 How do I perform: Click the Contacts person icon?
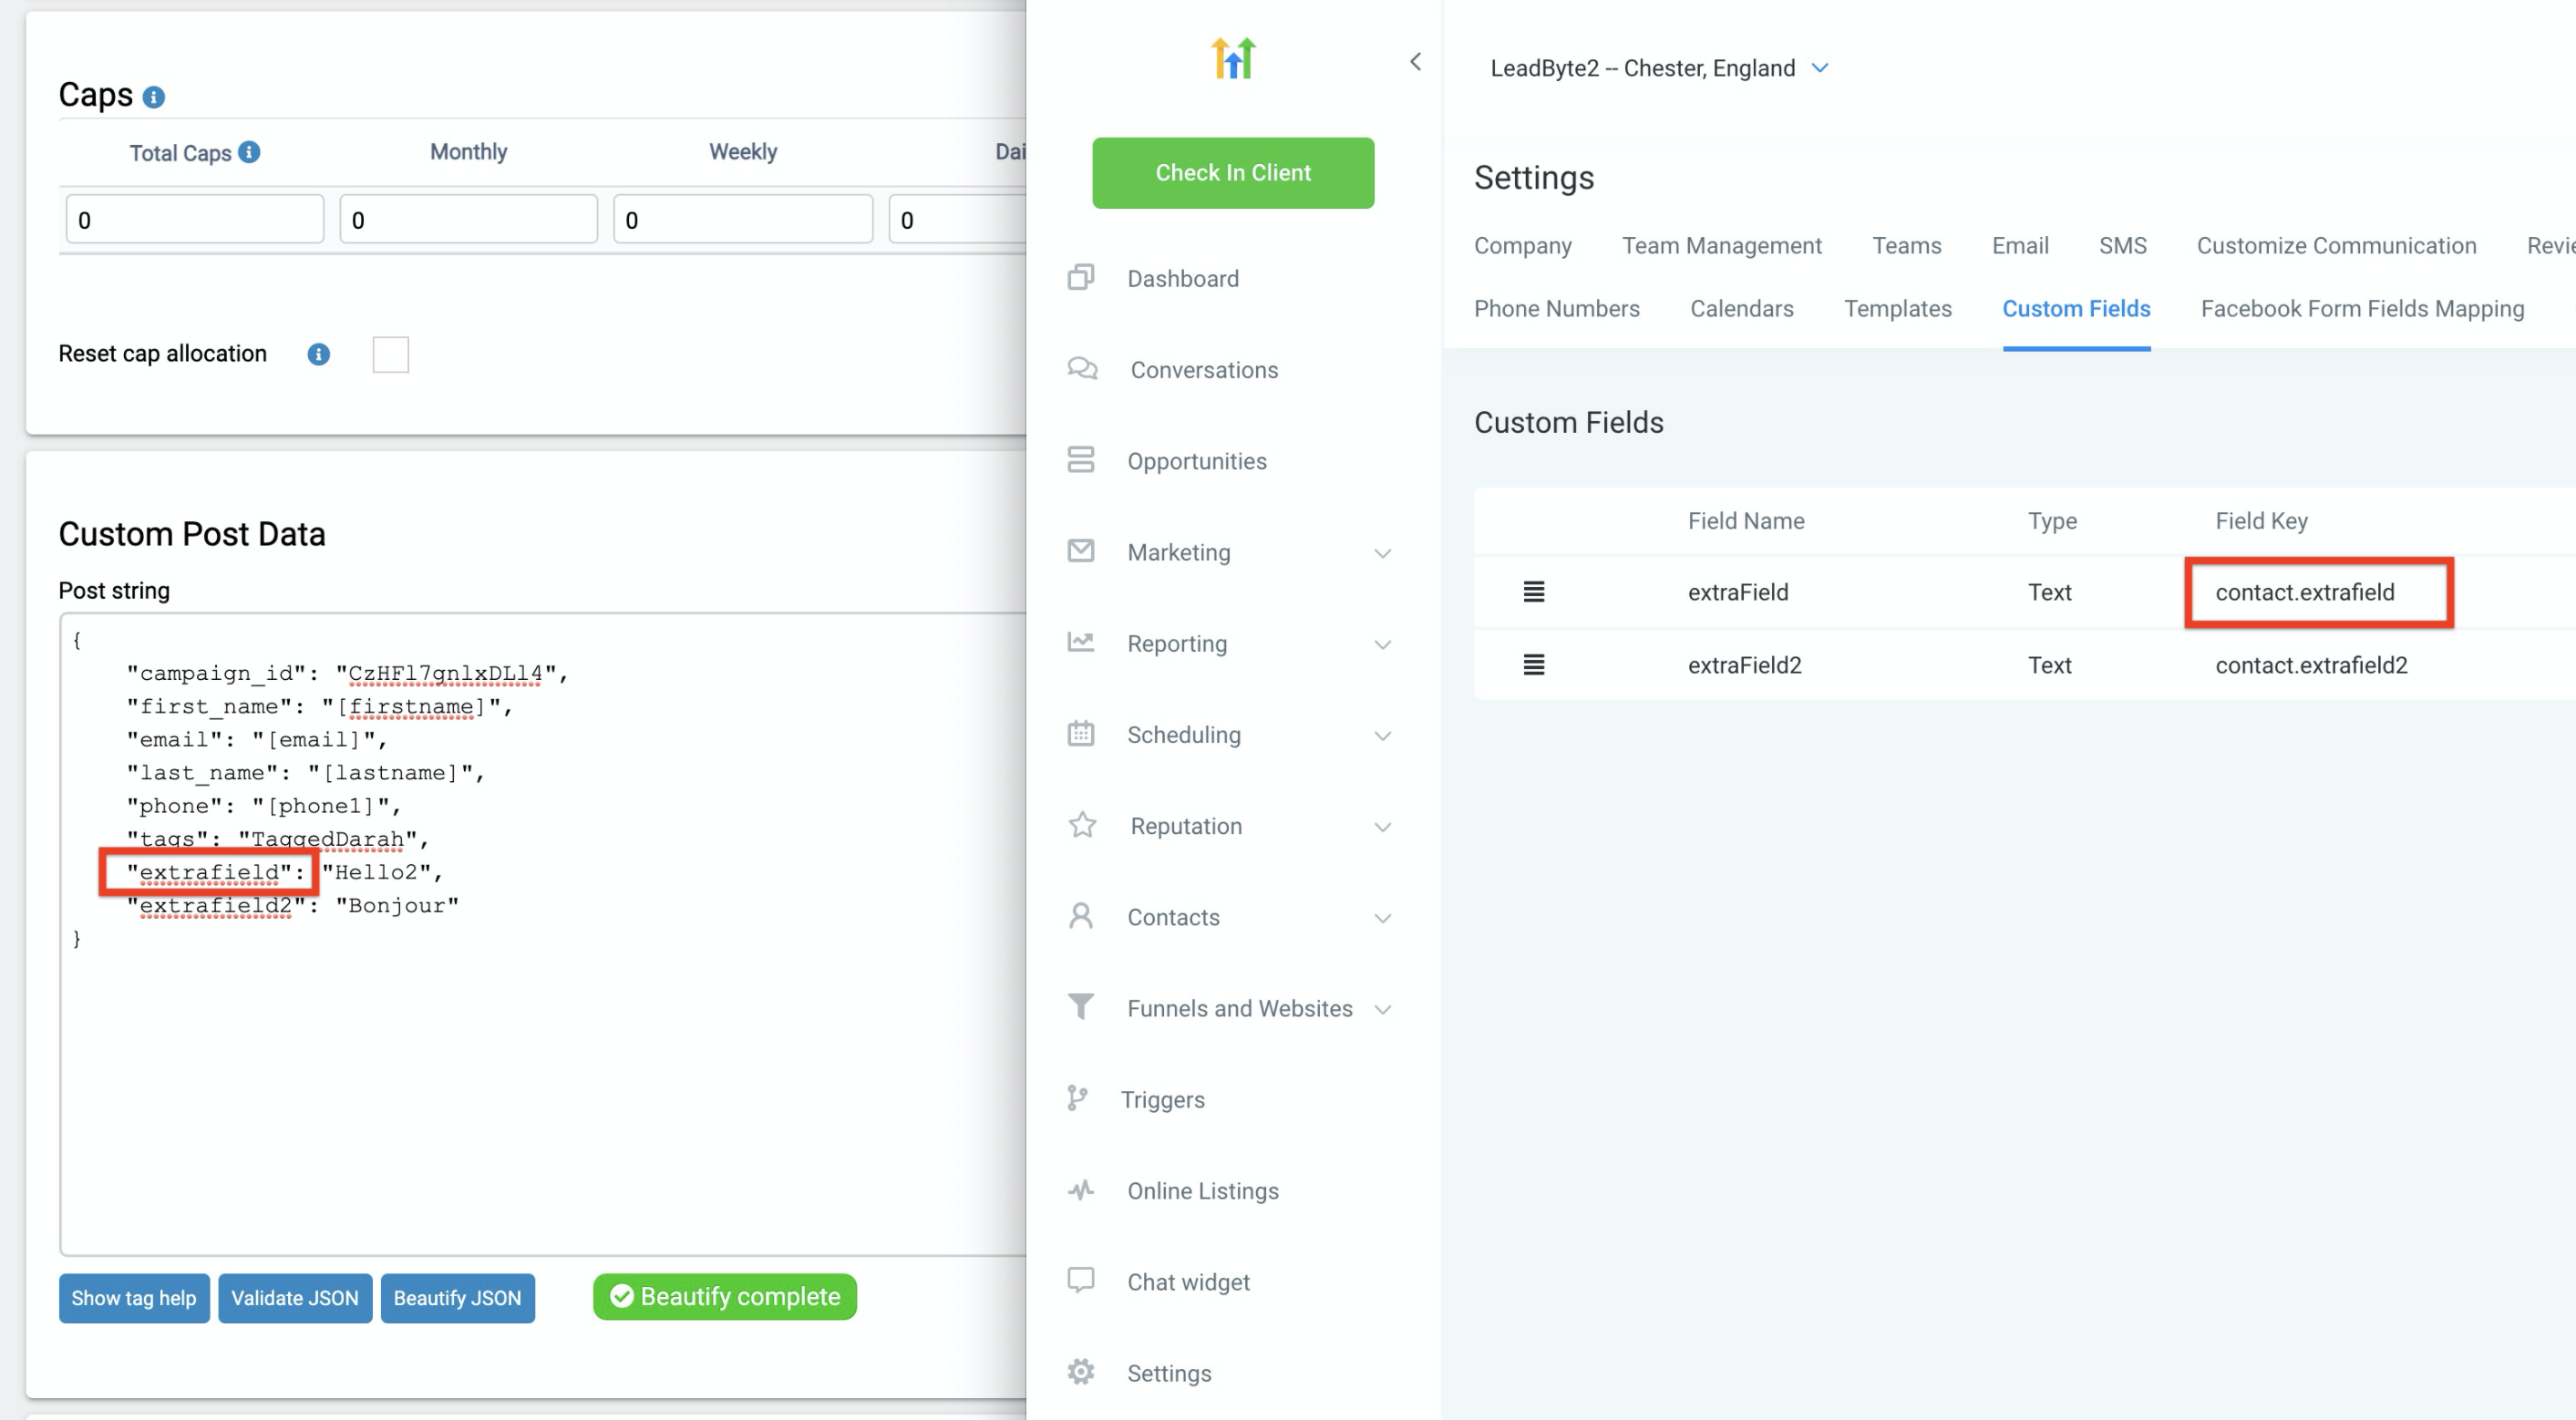1081,916
